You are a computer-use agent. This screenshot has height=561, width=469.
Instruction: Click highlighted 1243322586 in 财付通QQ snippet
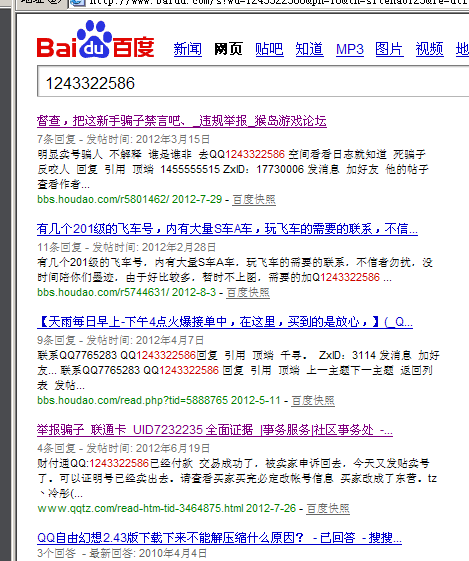tap(119, 463)
